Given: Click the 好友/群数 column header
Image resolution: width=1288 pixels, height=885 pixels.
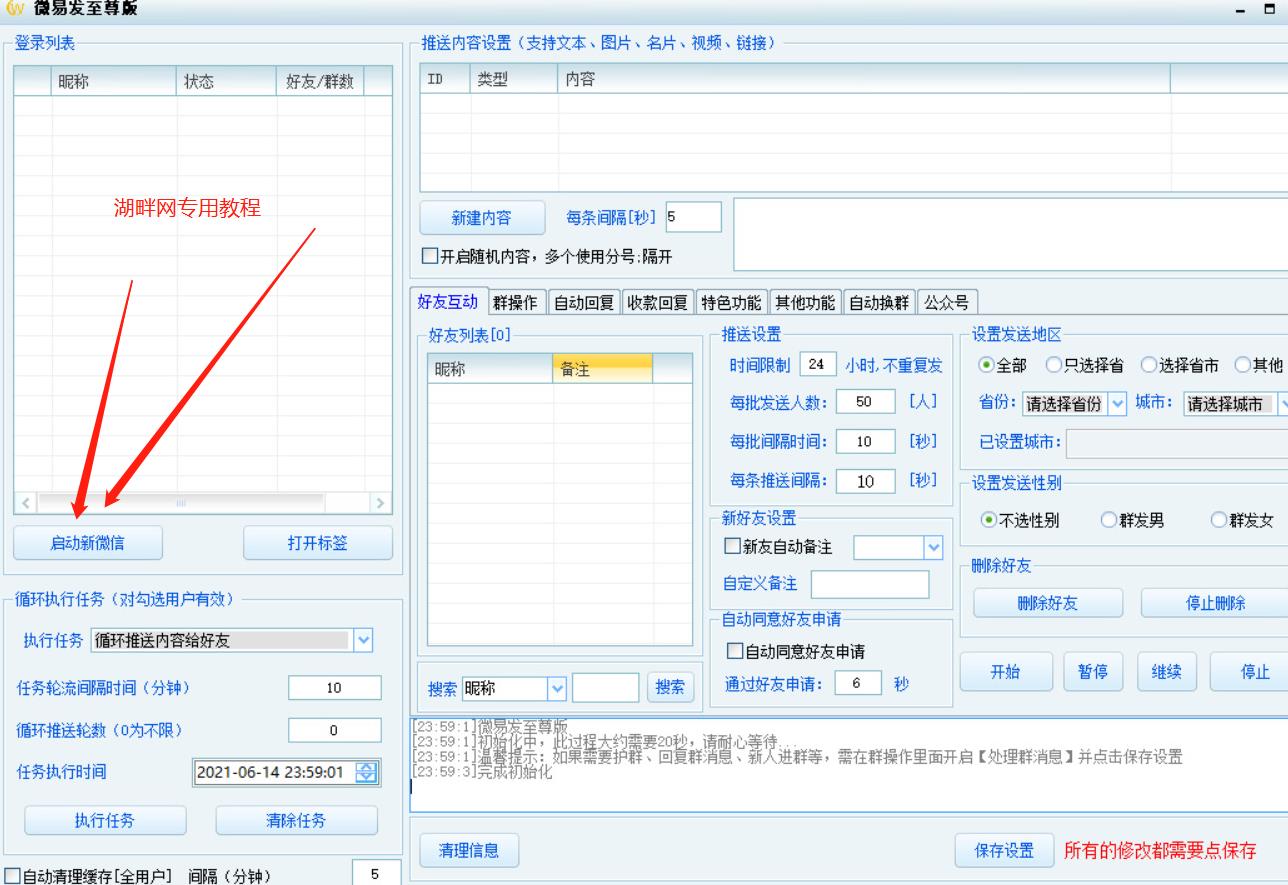Looking at the screenshot, I should (x=320, y=82).
